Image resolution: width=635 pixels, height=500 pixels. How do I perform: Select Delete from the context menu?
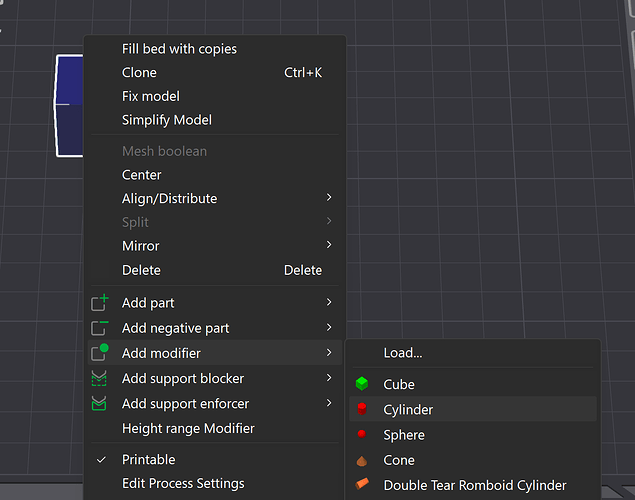click(215, 270)
